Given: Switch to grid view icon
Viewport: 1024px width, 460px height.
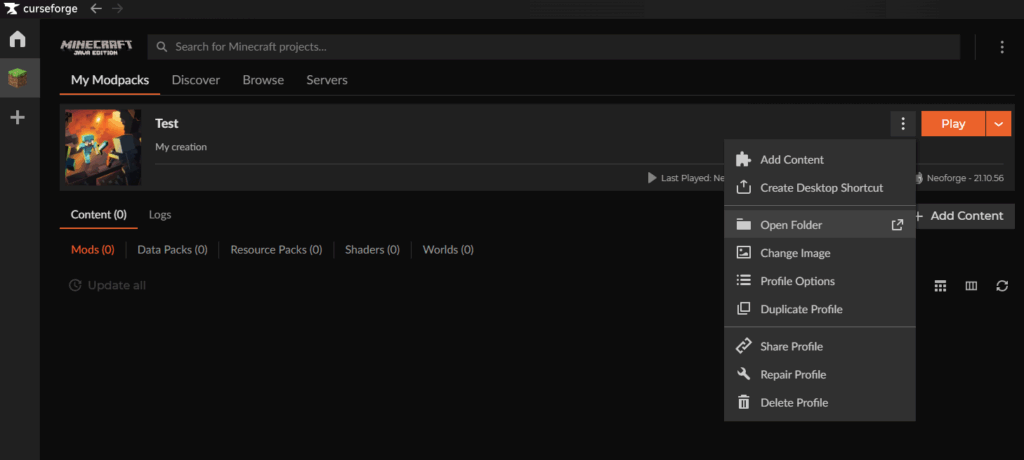Looking at the screenshot, I should point(940,286).
